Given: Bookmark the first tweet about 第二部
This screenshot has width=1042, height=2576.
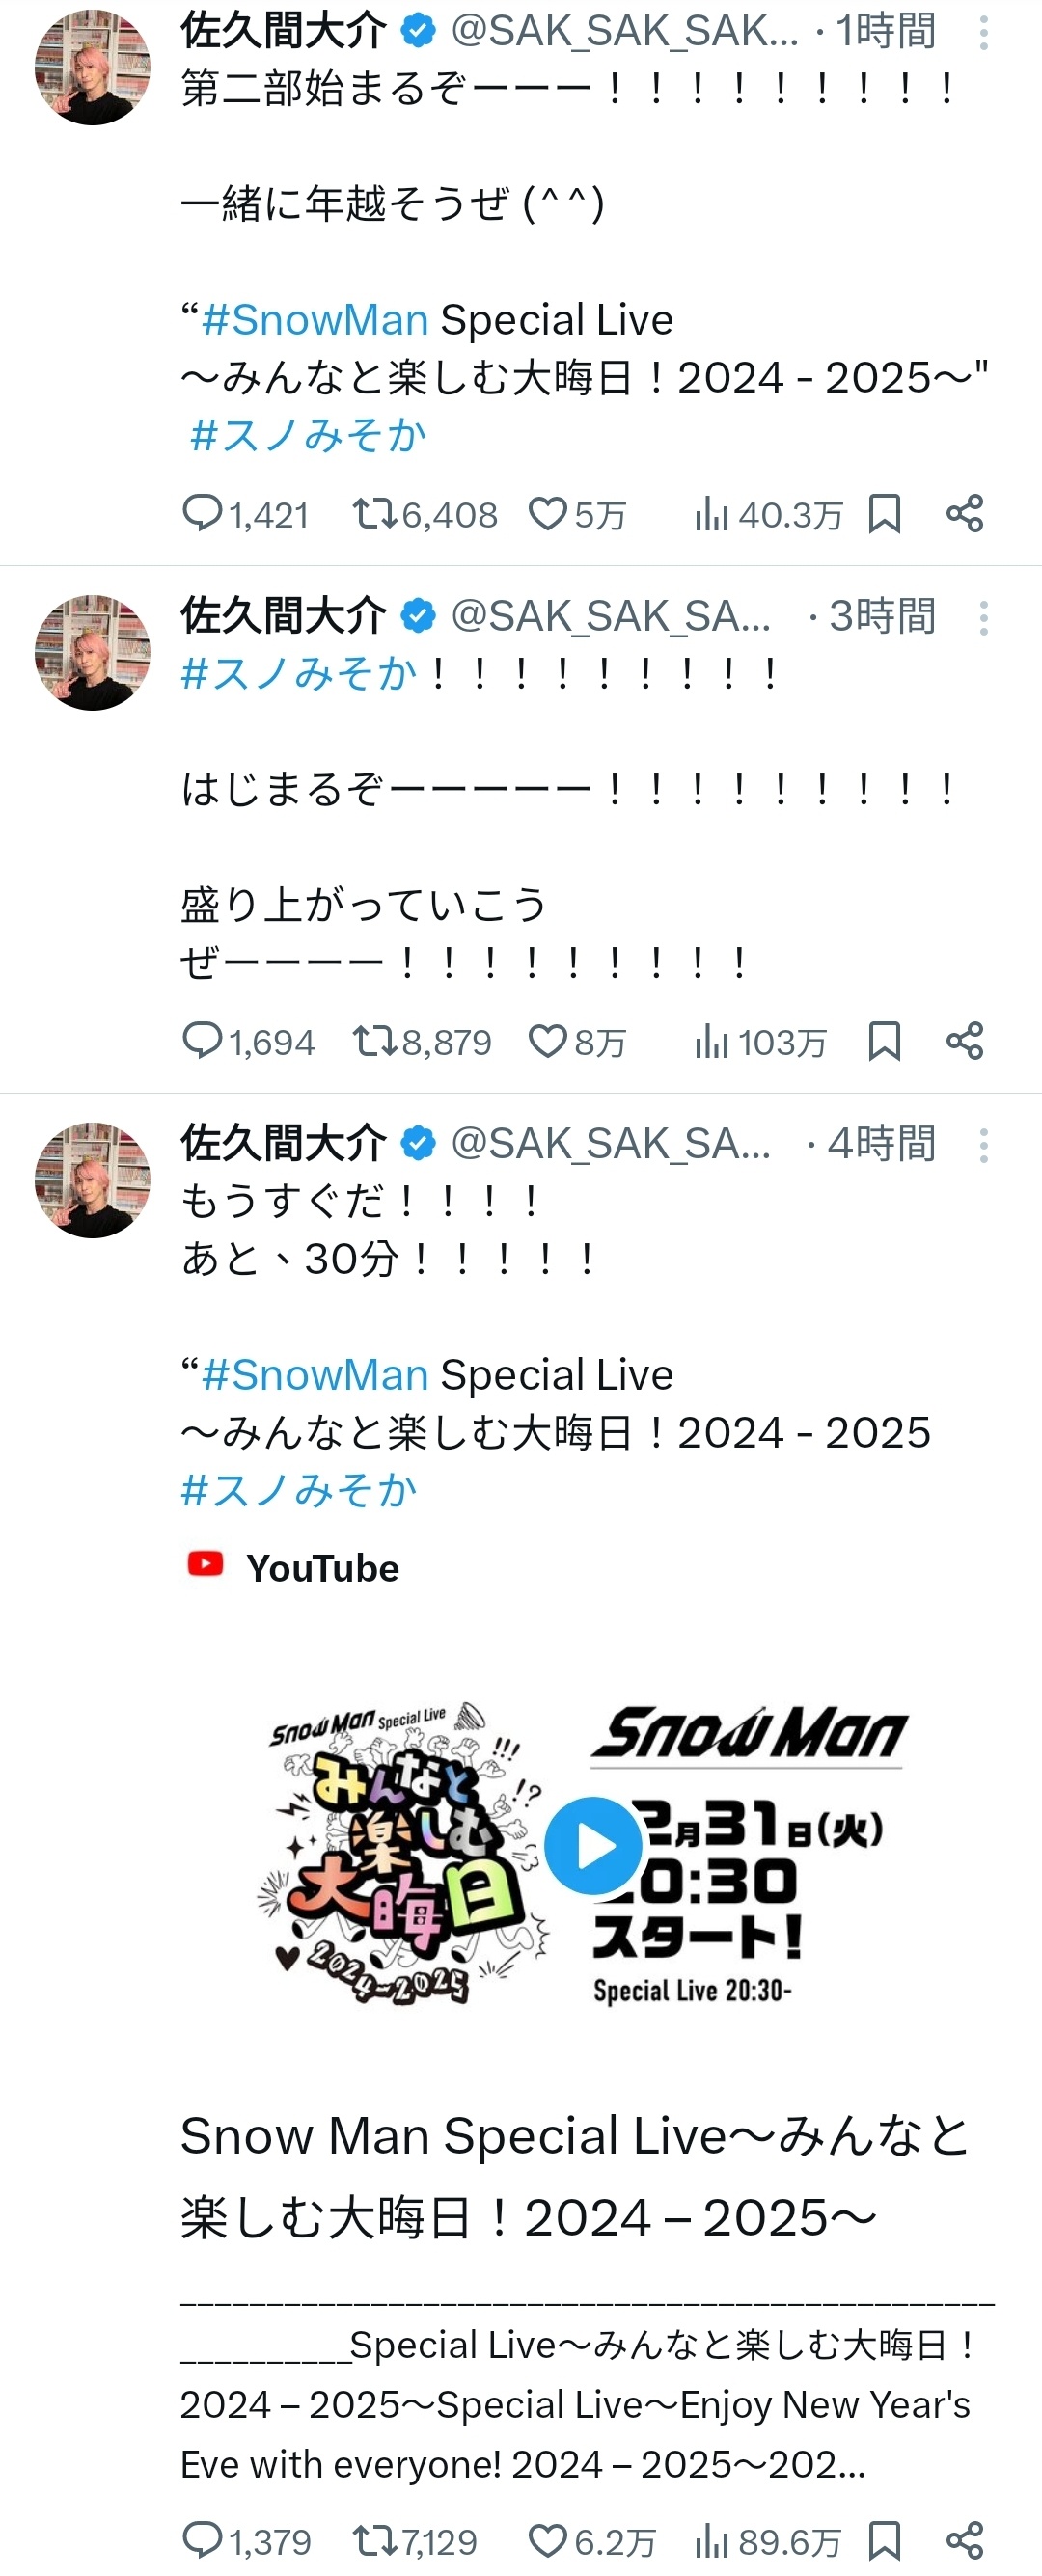Looking at the screenshot, I should point(885,514).
